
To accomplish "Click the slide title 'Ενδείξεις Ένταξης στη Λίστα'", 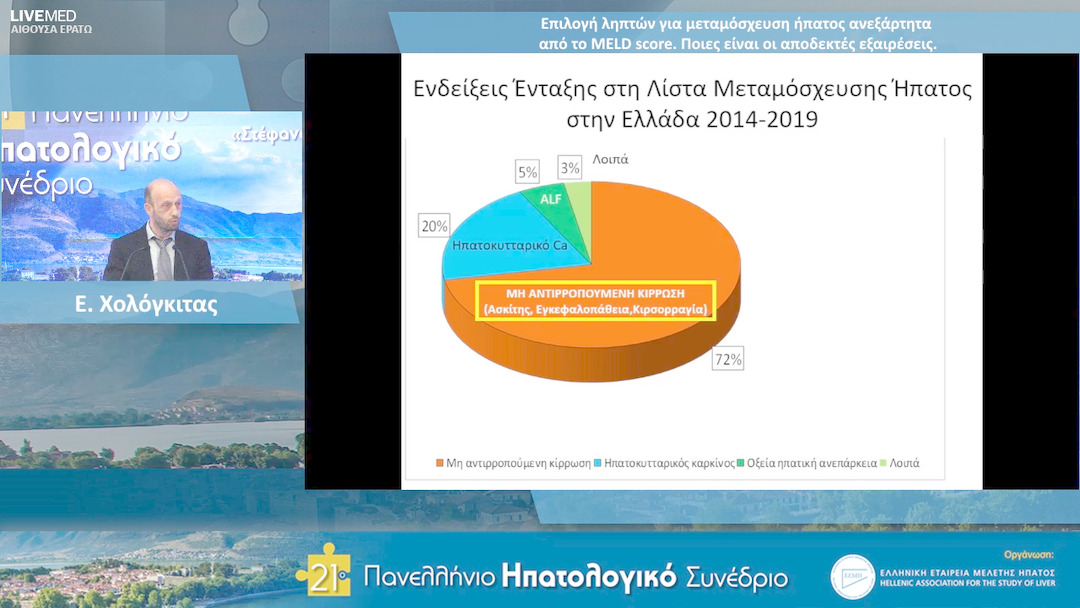I will tap(692, 89).
